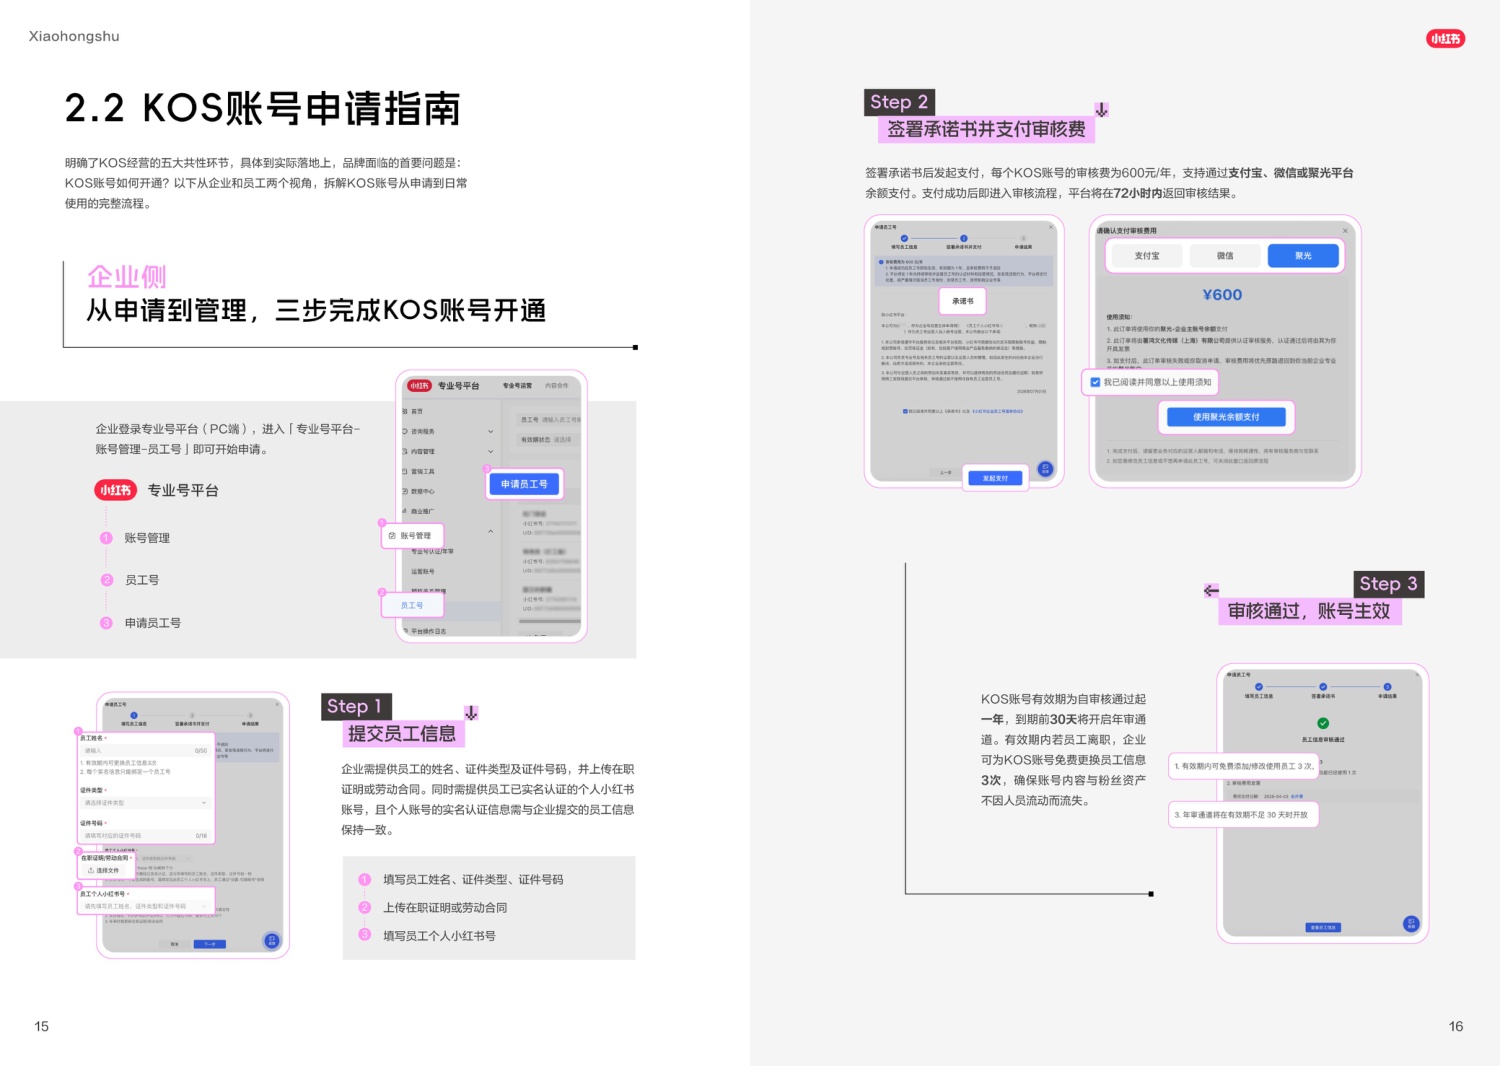This screenshot has height=1066, width=1500.
Task: Click the 证件号码 input field
Action: [144, 835]
